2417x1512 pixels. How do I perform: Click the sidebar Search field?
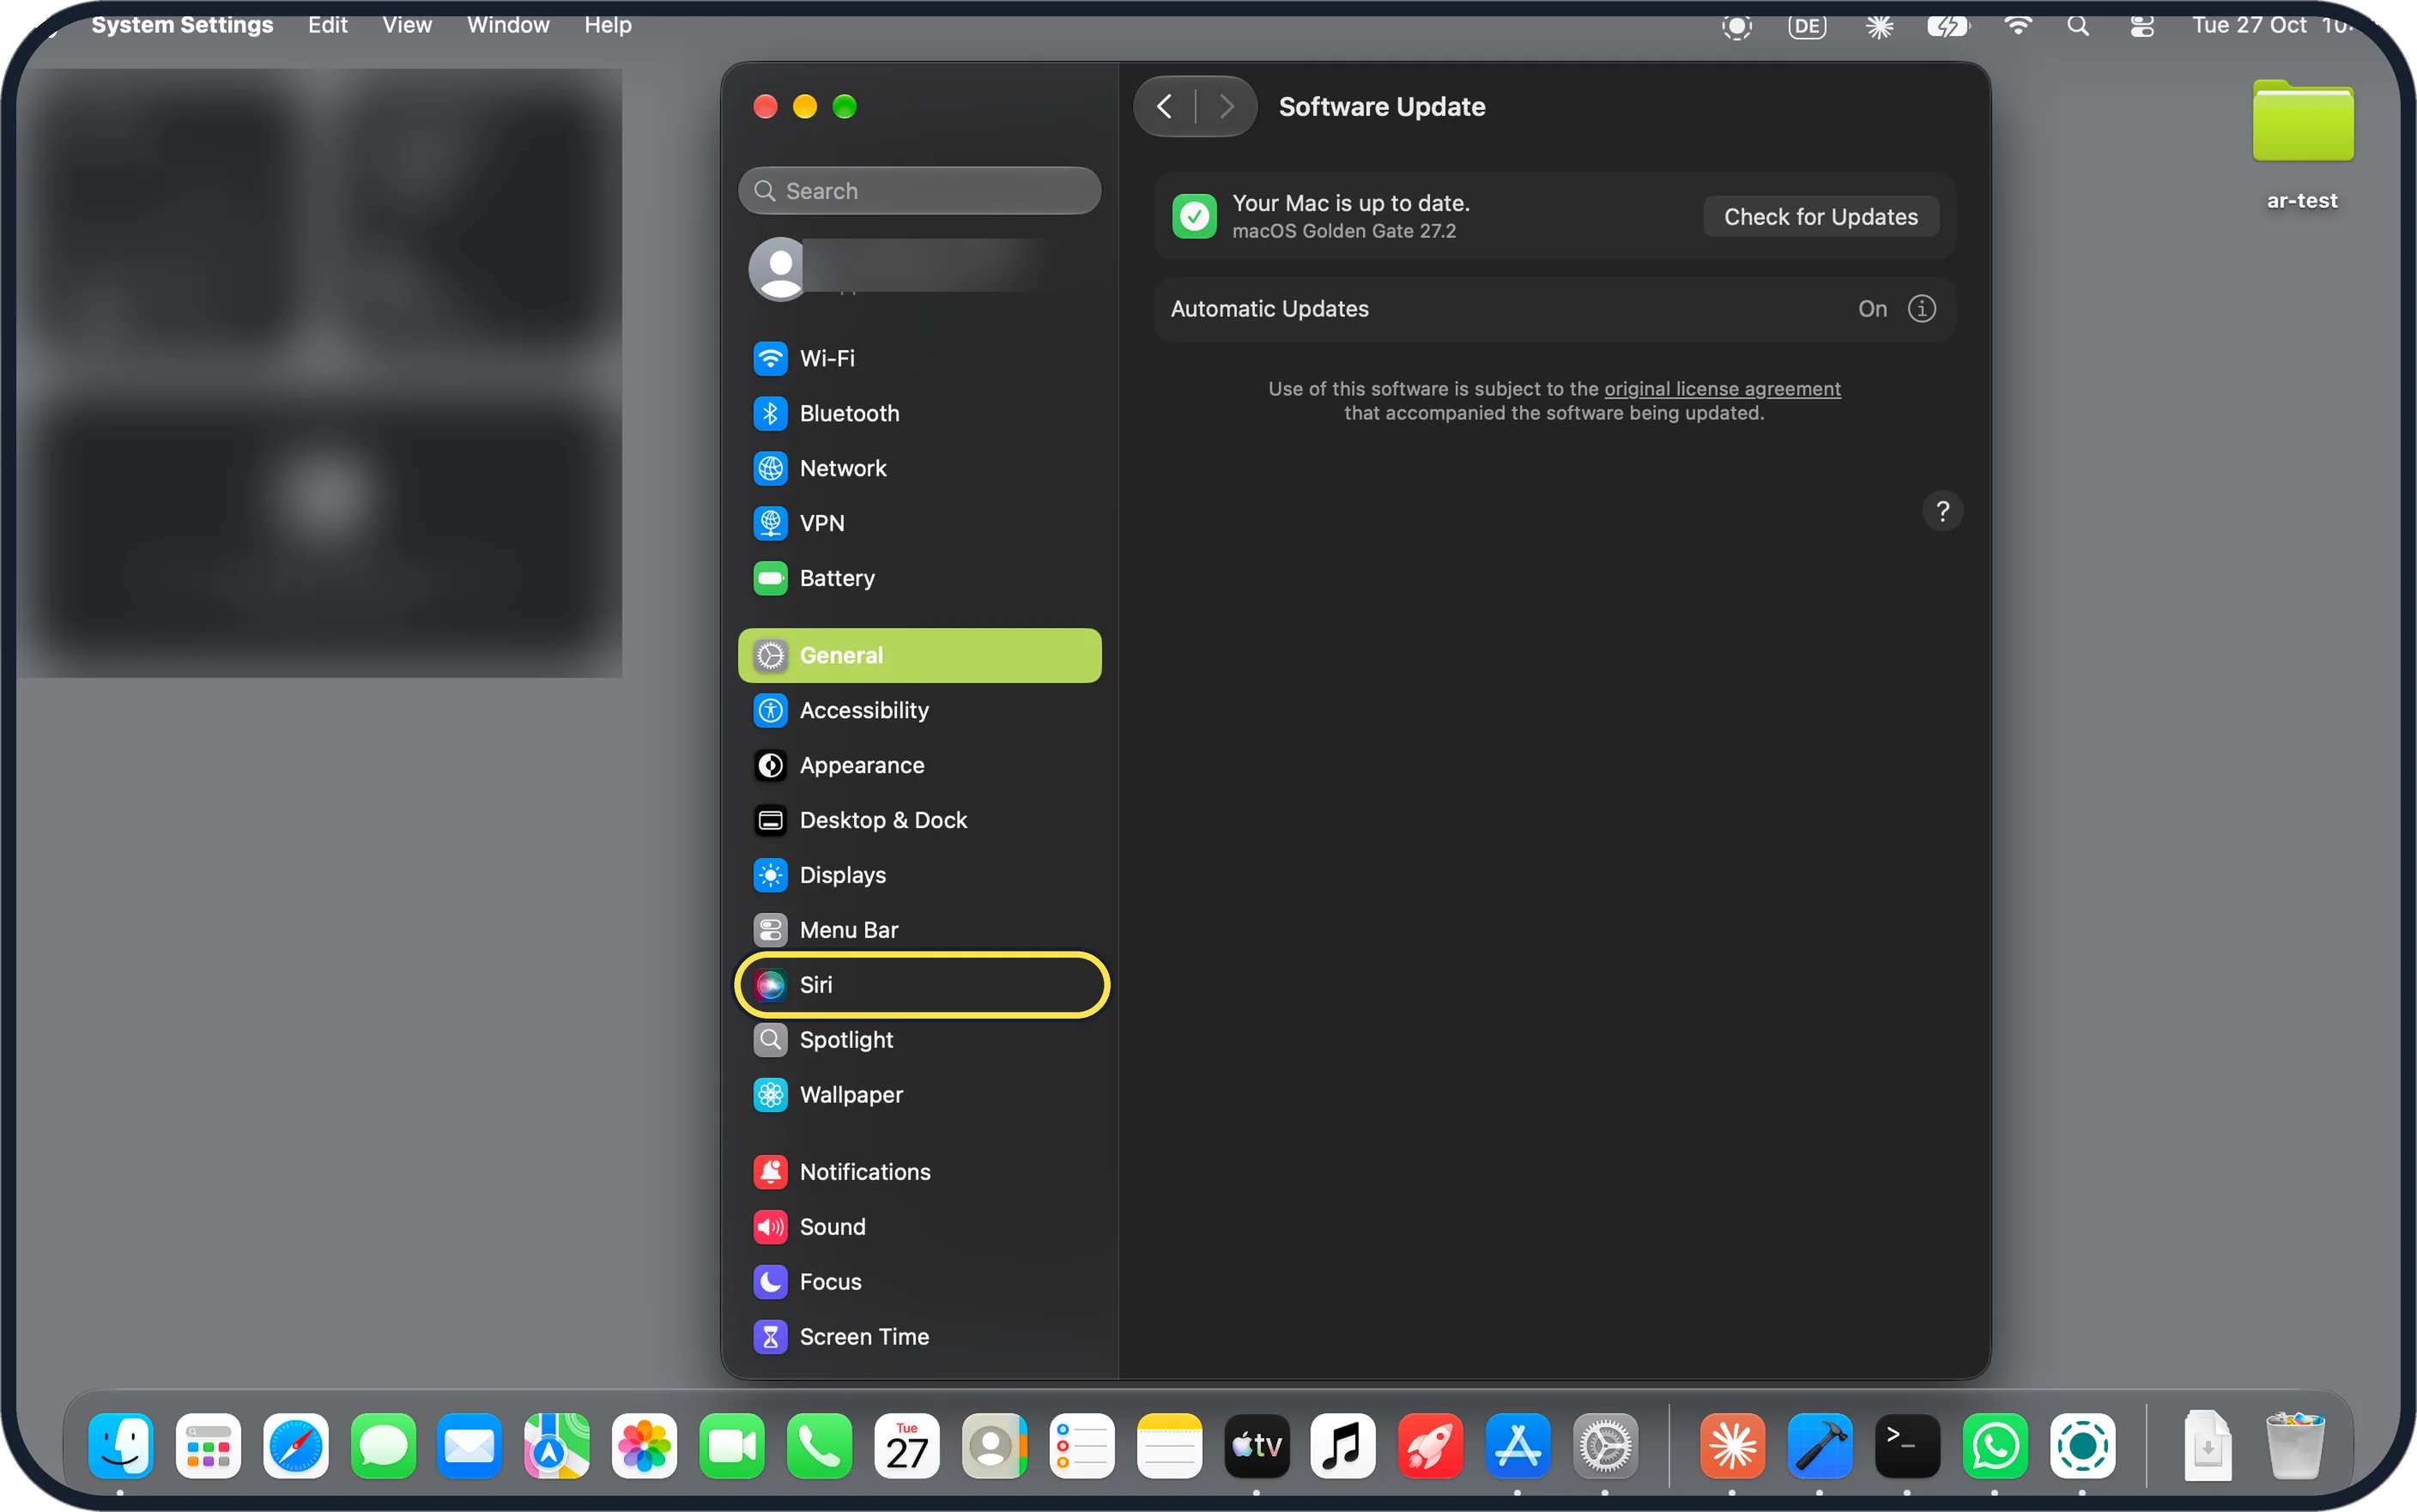(x=919, y=191)
